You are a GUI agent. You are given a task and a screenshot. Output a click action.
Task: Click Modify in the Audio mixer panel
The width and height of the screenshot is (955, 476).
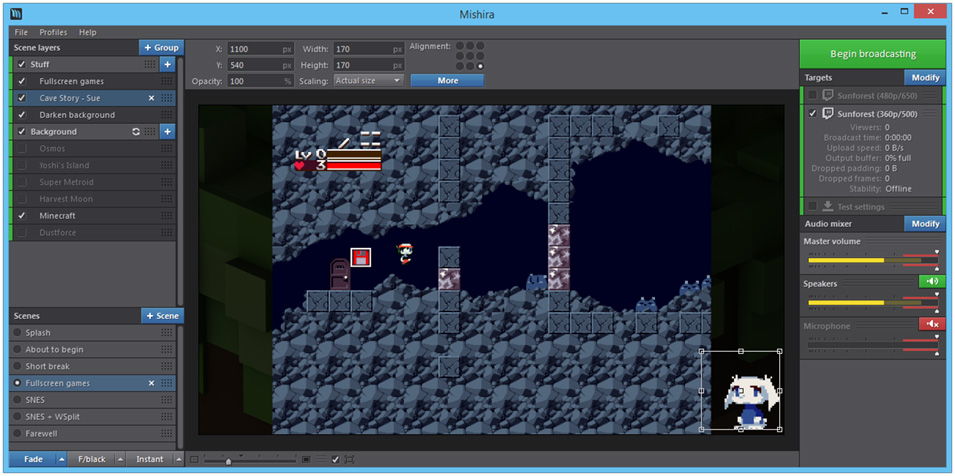click(925, 224)
